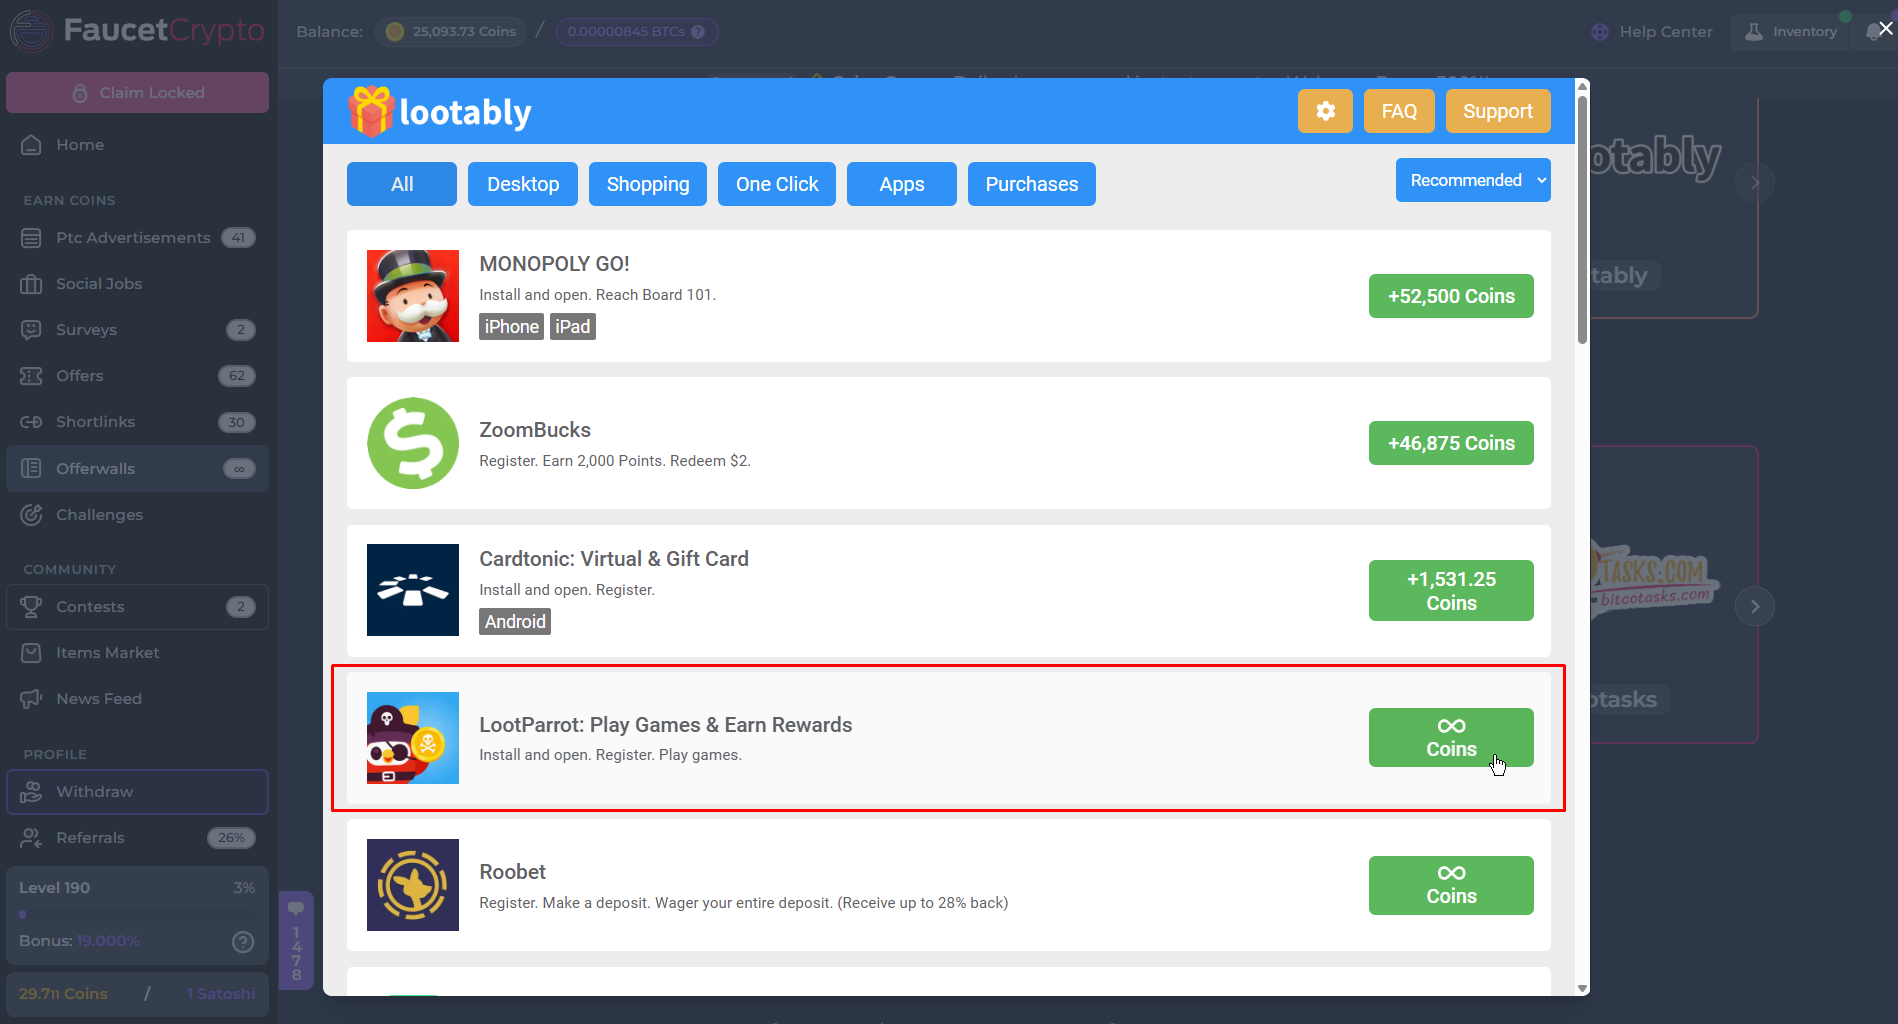Open the Inventory button
This screenshot has height=1024, width=1898.
(1792, 31)
